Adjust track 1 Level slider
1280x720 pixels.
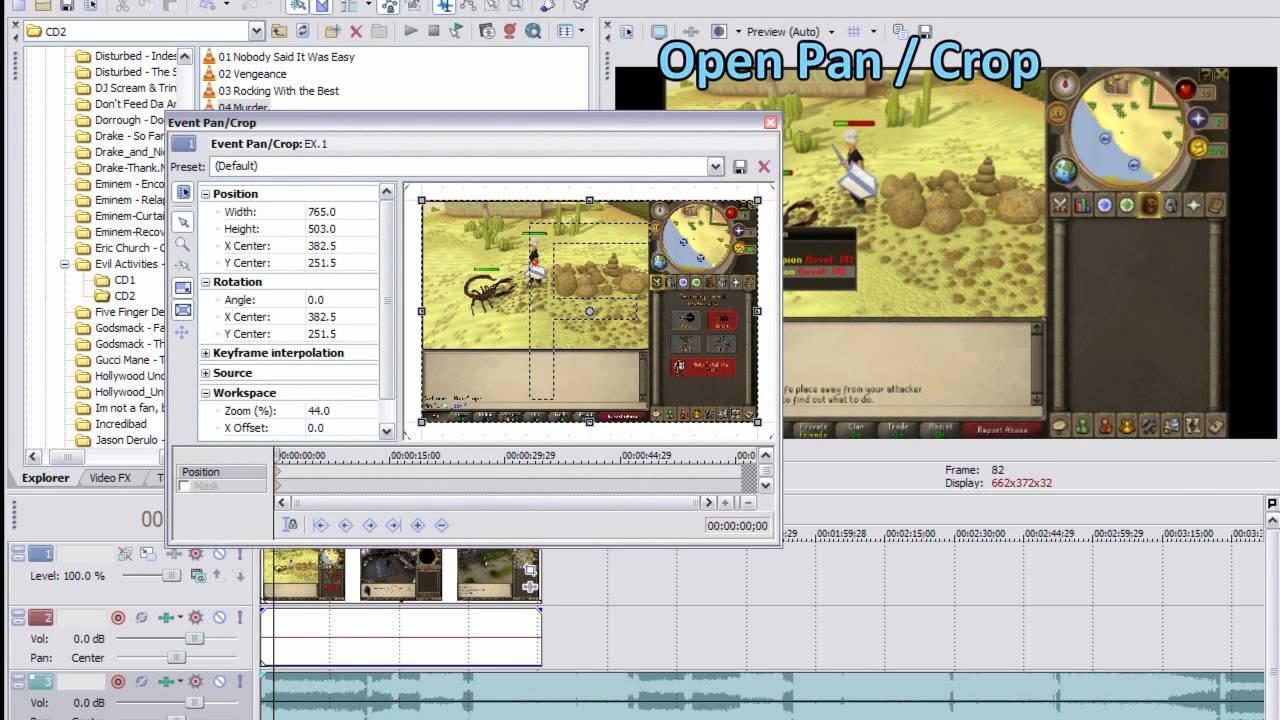tap(172, 576)
